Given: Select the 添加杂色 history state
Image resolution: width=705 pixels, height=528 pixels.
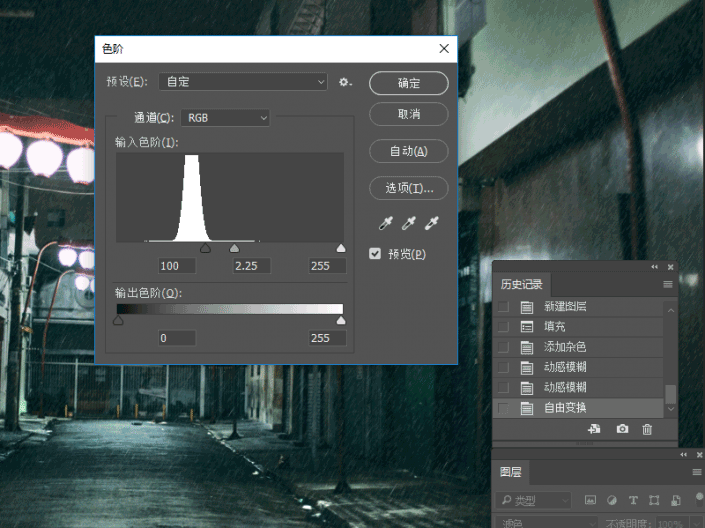Looking at the screenshot, I should click(579, 347).
